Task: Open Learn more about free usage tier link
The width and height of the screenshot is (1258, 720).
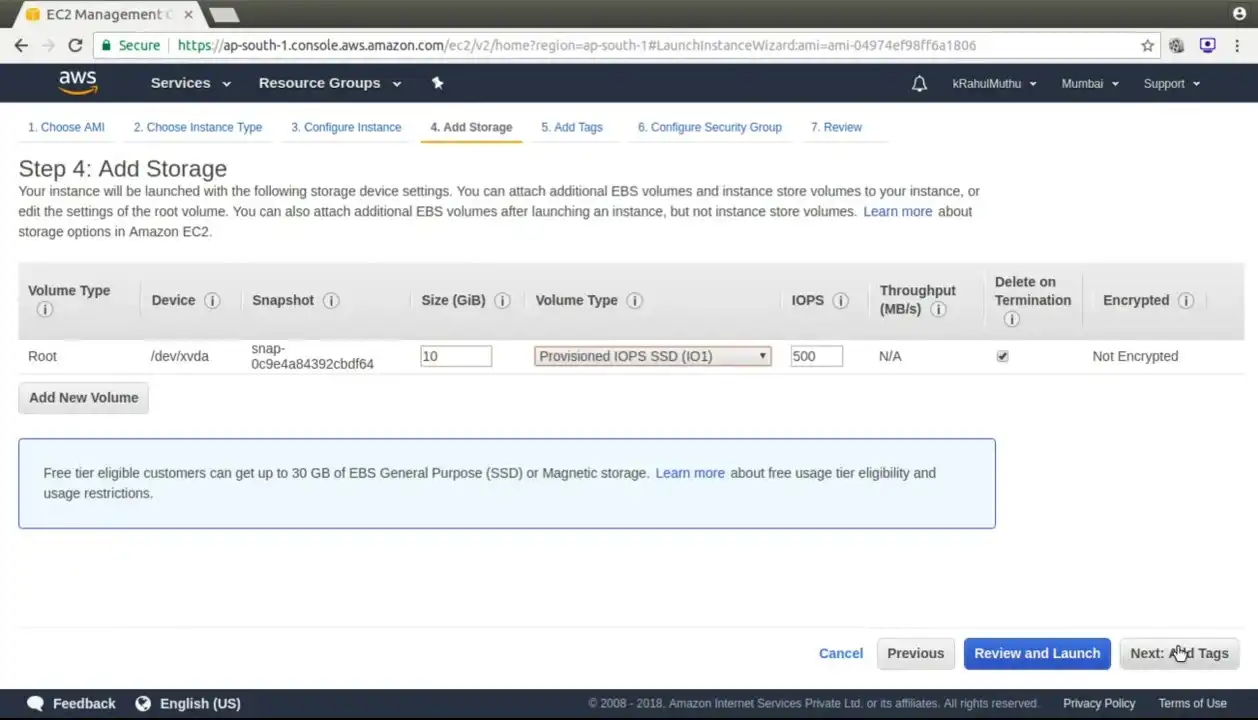Action: (x=690, y=473)
